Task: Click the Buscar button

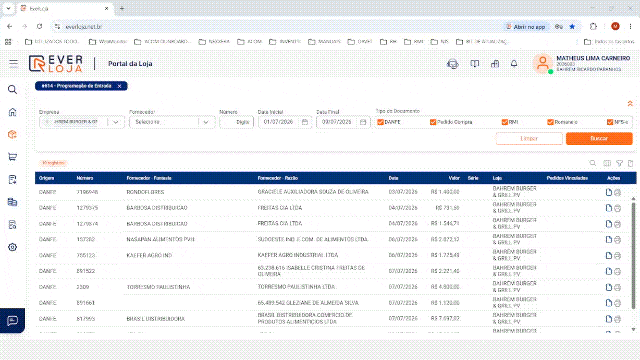Action: pyautogui.click(x=599, y=138)
